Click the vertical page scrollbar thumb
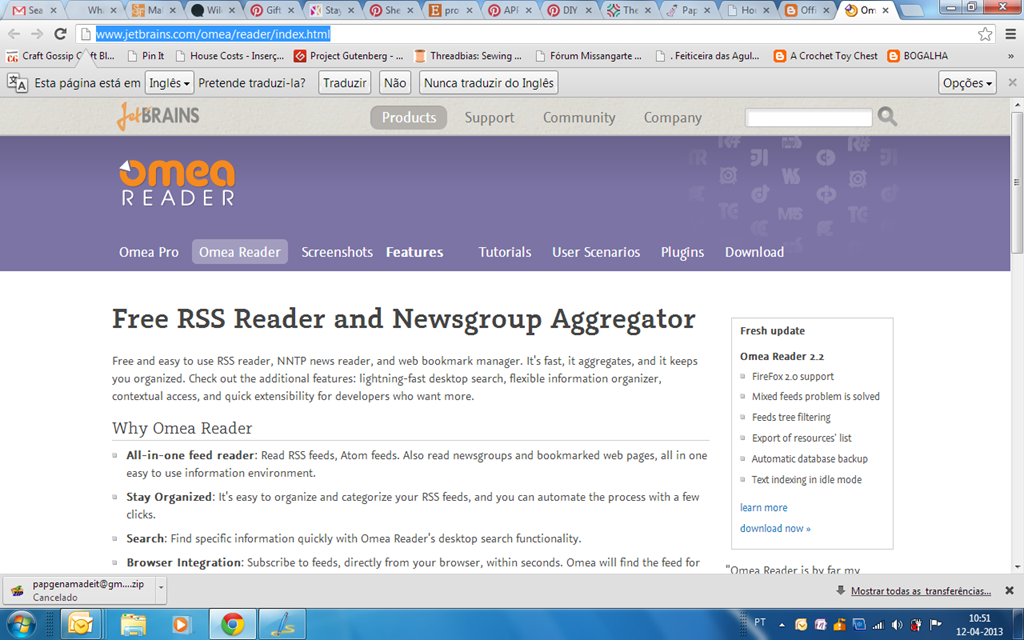 click(x=1017, y=183)
